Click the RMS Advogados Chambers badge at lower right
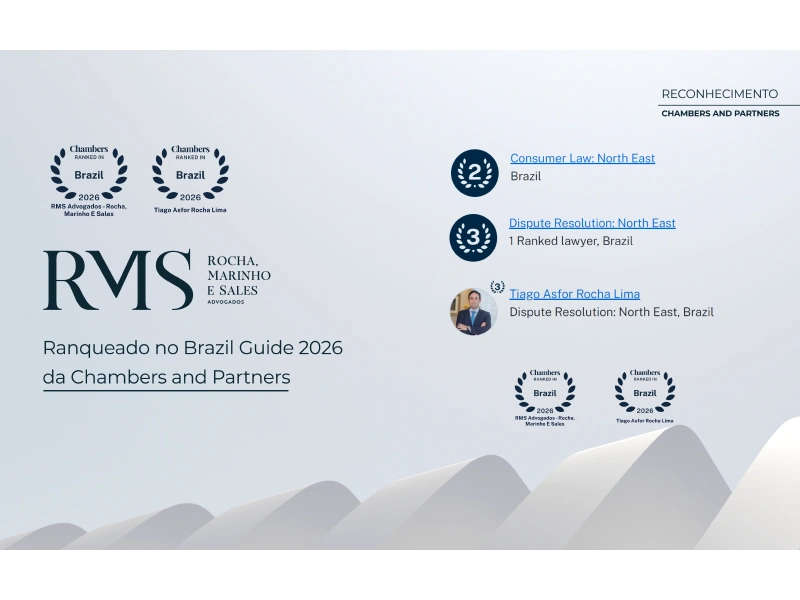The image size is (800, 600). coord(545,397)
